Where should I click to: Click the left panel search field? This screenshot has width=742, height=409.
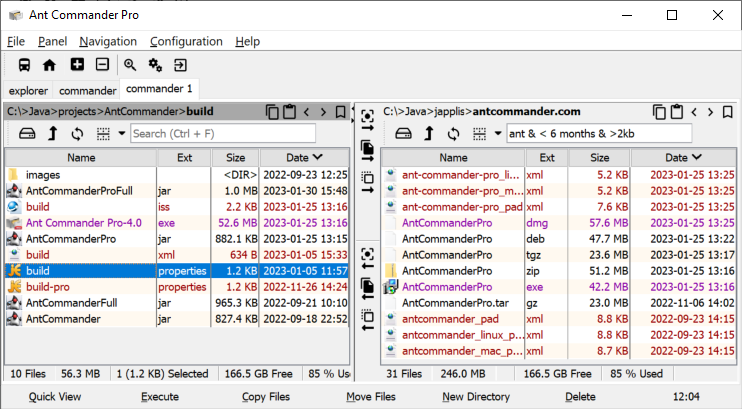[x=223, y=133]
